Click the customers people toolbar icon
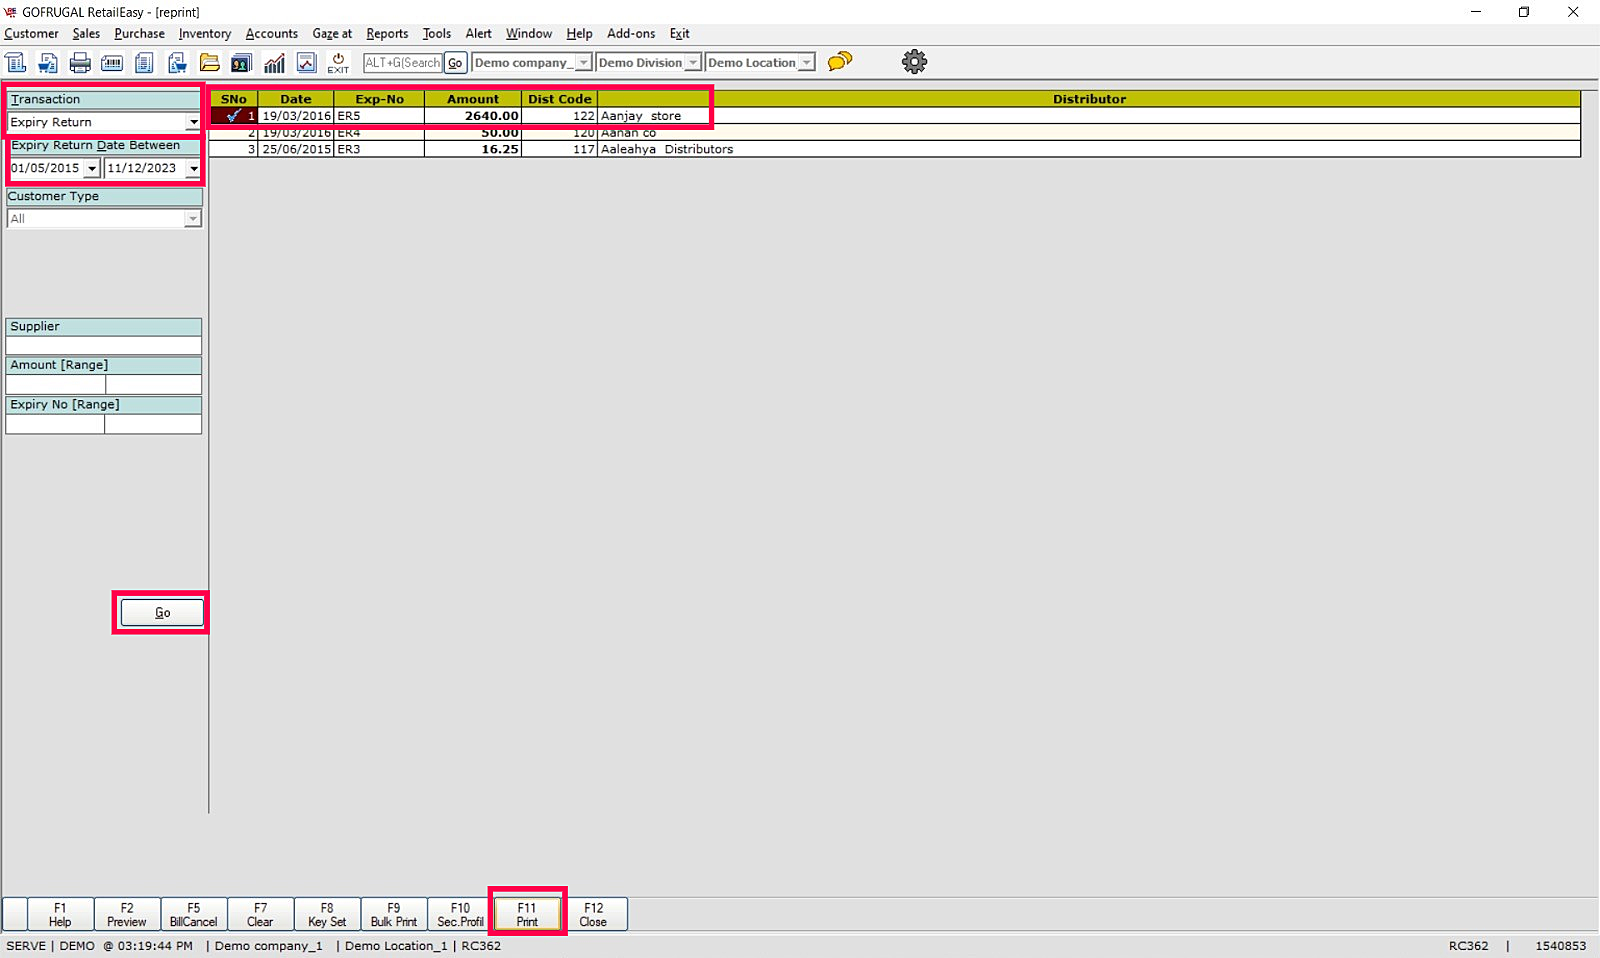Image resolution: width=1600 pixels, height=958 pixels. [x=241, y=63]
